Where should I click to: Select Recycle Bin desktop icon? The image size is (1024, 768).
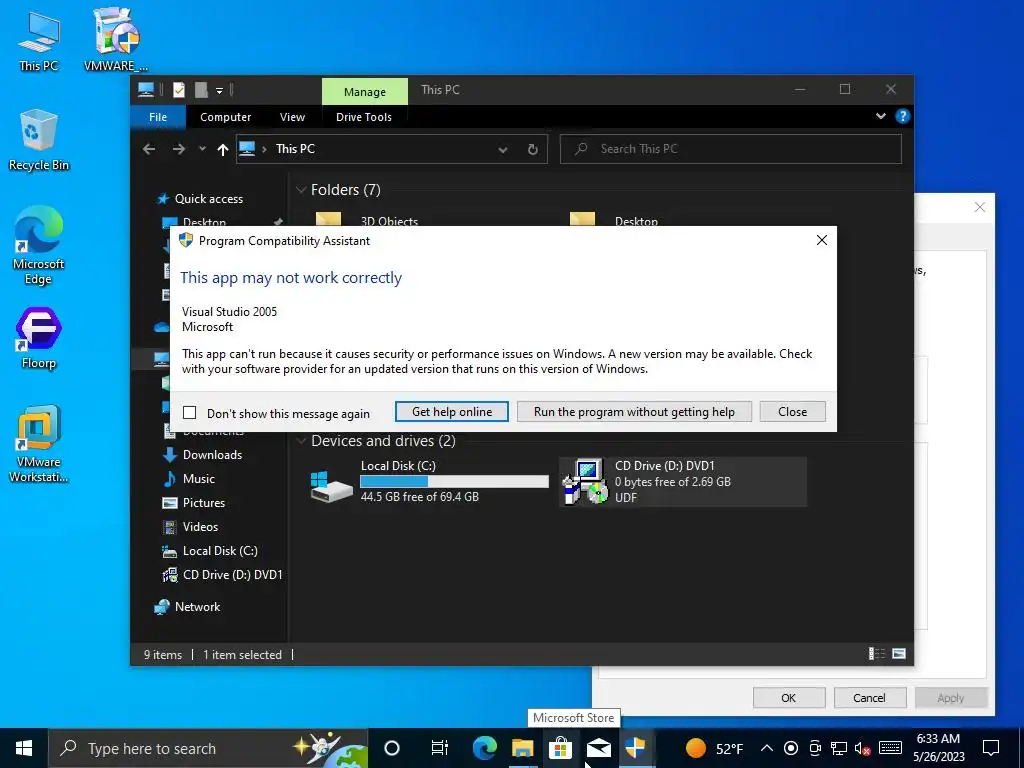(x=39, y=140)
